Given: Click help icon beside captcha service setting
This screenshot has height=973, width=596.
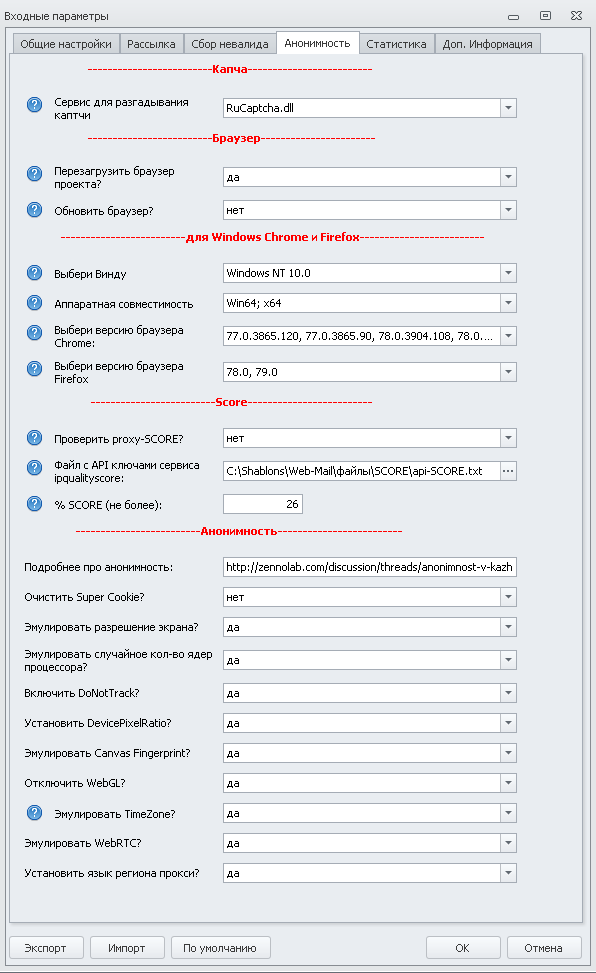Looking at the screenshot, I should (35, 104).
